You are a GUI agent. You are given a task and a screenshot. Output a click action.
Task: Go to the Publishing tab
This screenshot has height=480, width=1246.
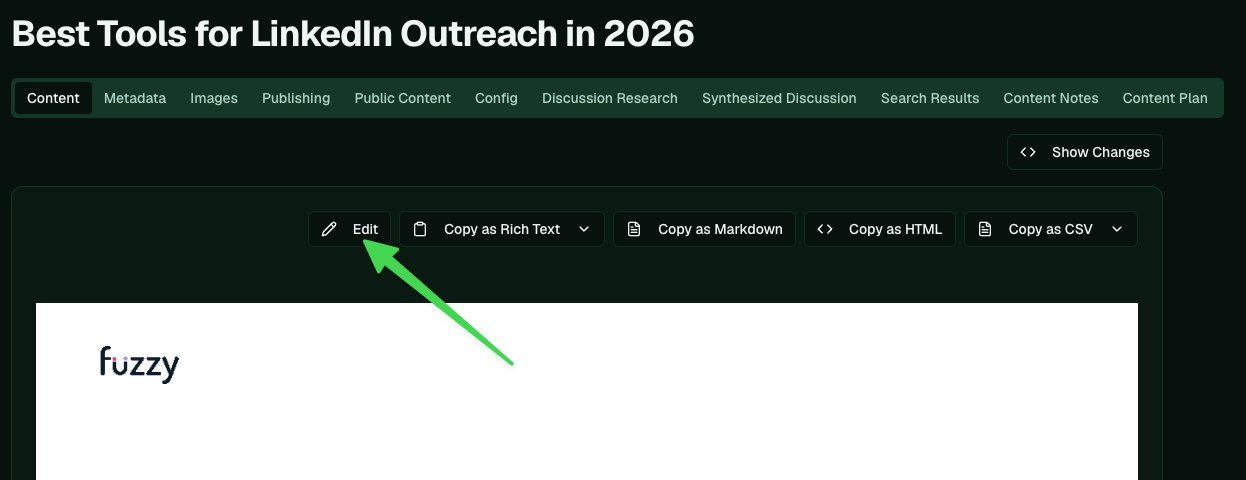296,98
